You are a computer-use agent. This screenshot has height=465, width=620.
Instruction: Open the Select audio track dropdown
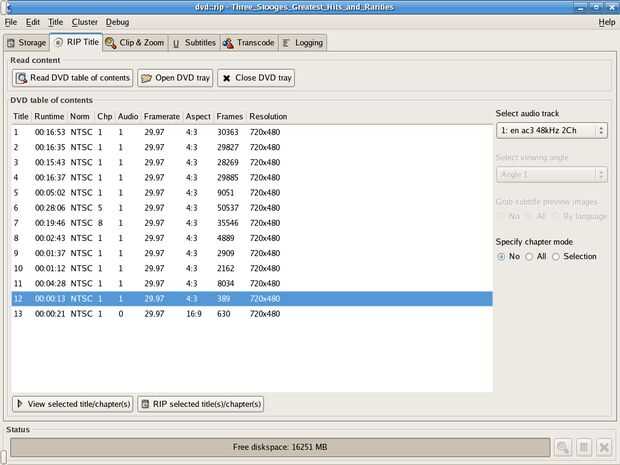click(x=552, y=130)
